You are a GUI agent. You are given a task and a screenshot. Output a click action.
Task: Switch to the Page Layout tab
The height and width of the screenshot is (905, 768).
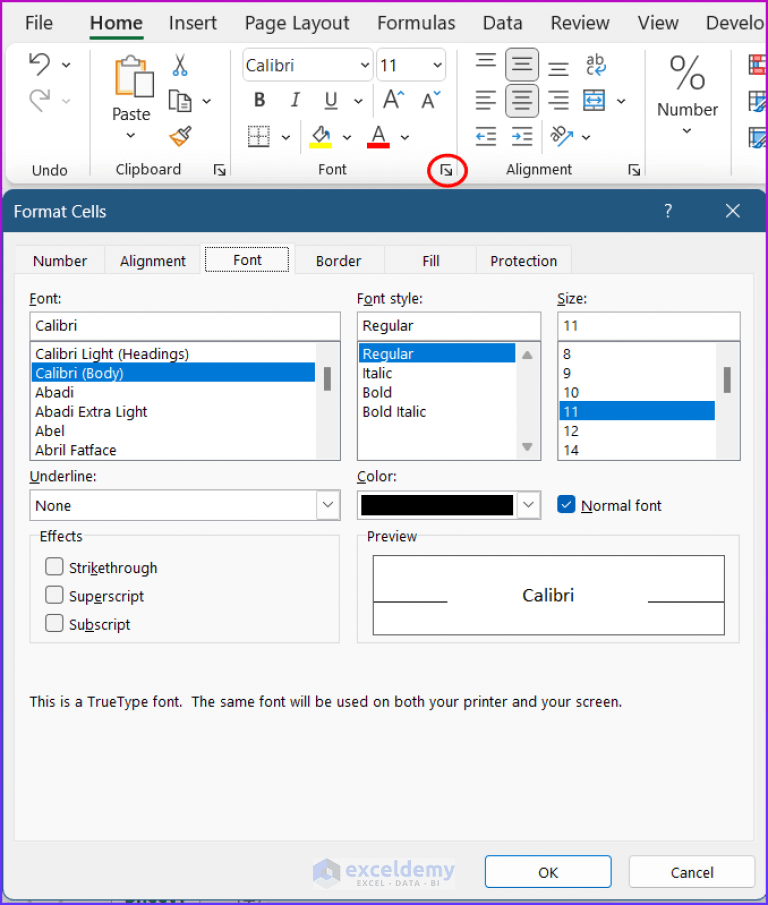297,23
